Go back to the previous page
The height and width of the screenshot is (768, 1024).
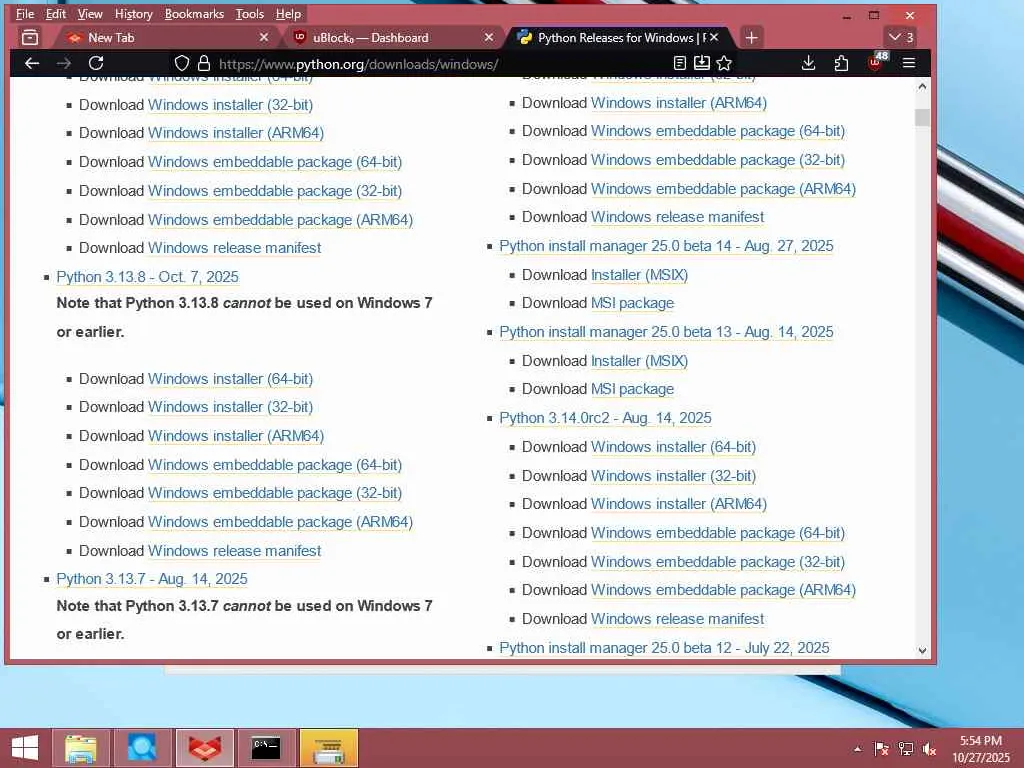31,63
